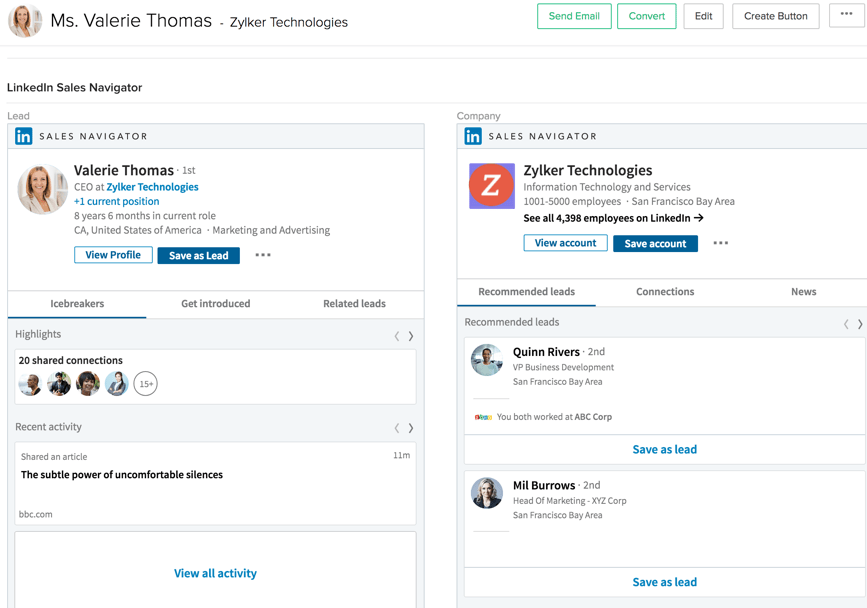Open the Zylker Technologies link under CEO
Viewport: 867px width, 608px height.
coord(153,187)
